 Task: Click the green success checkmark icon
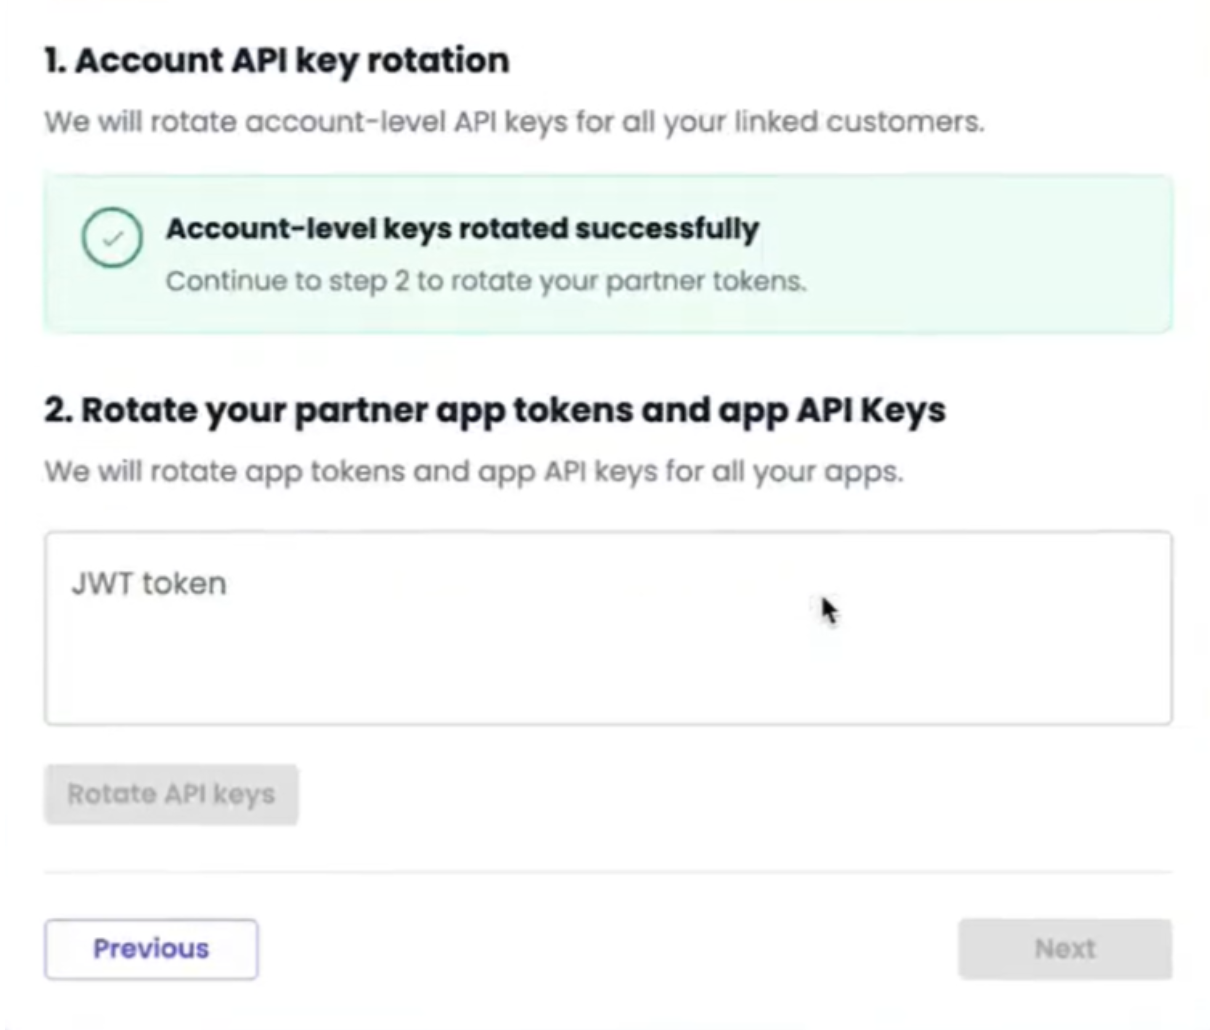point(112,238)
